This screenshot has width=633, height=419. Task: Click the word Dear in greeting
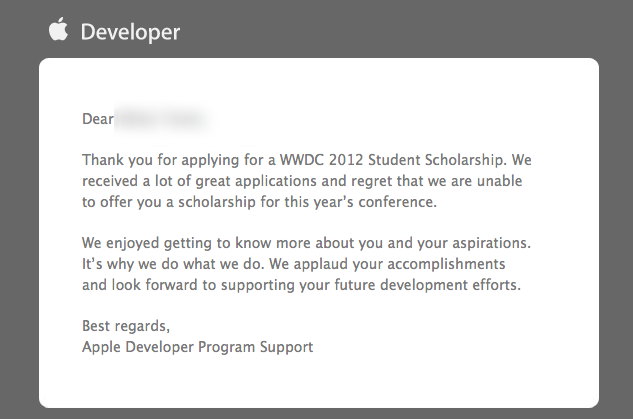coord(98,119)
